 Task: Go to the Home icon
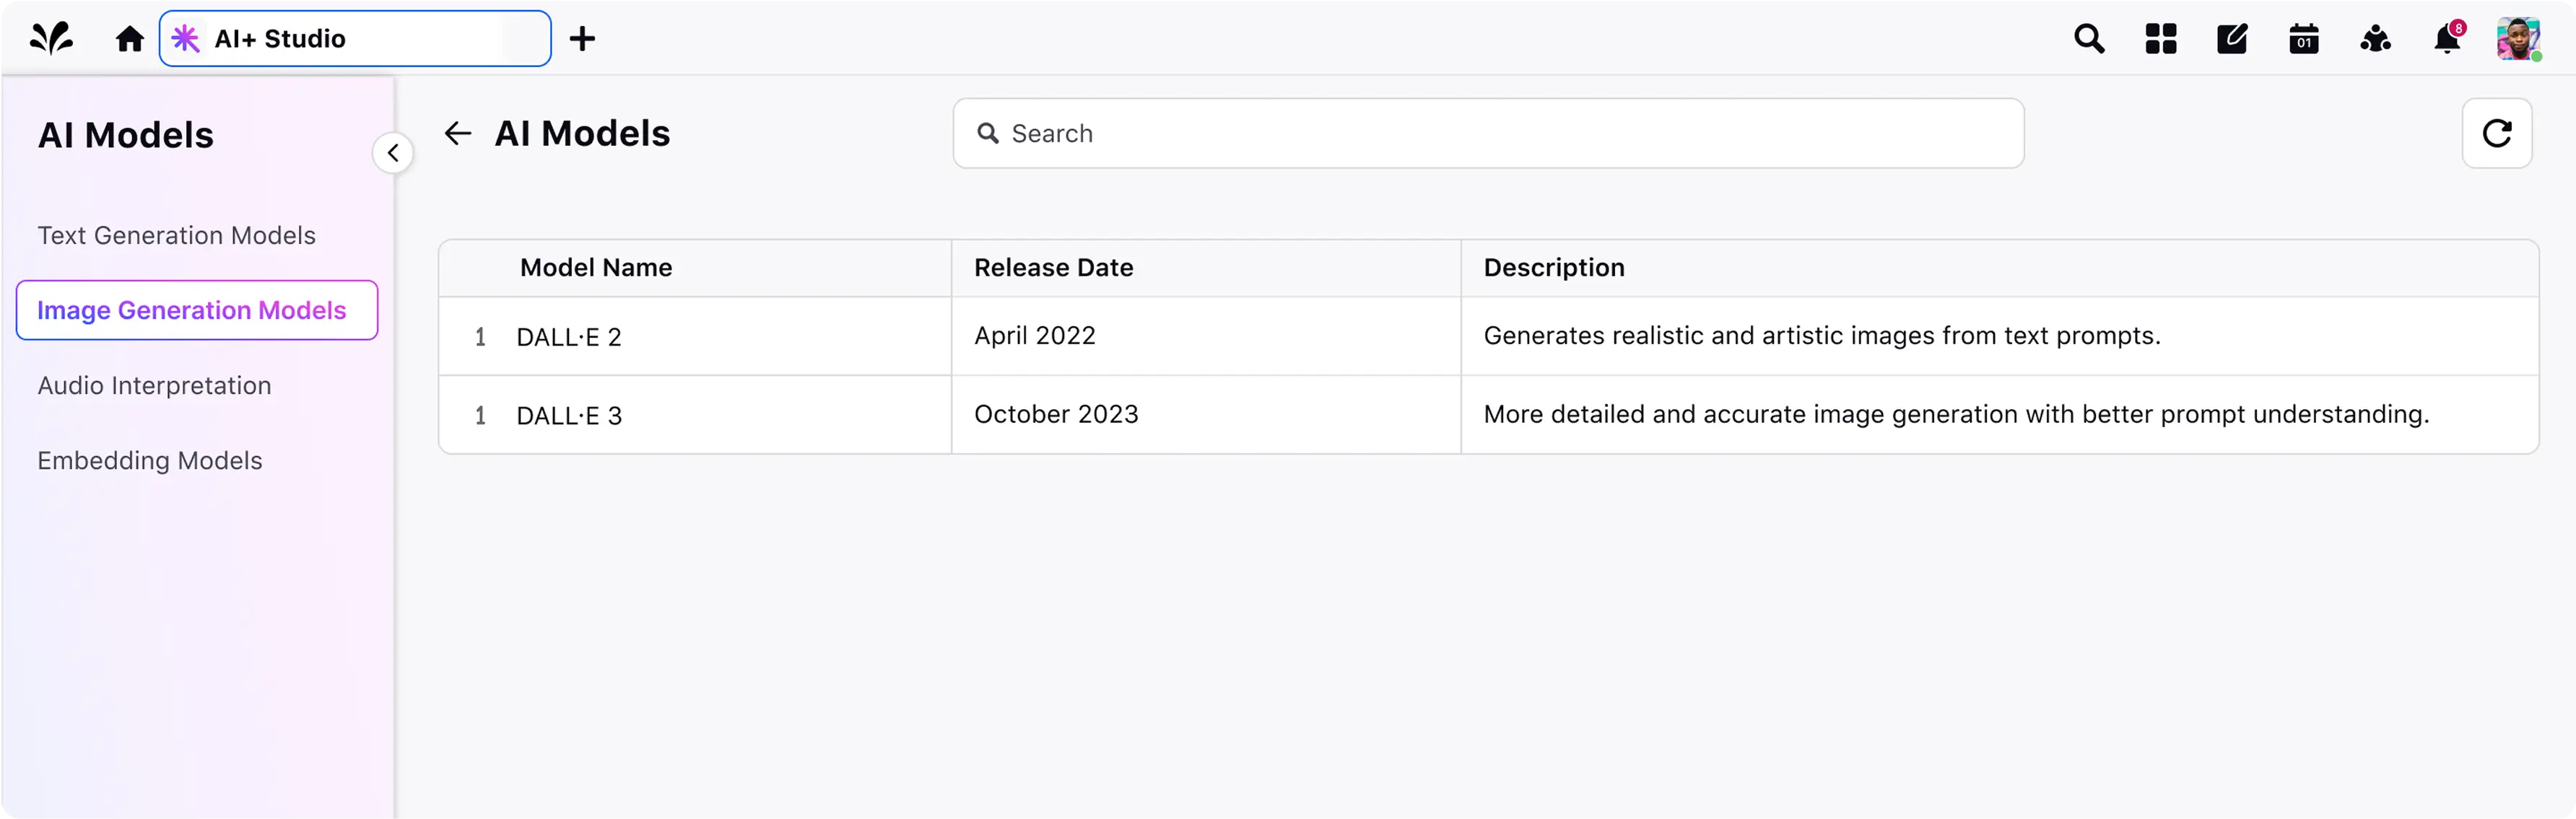[130, 39]
